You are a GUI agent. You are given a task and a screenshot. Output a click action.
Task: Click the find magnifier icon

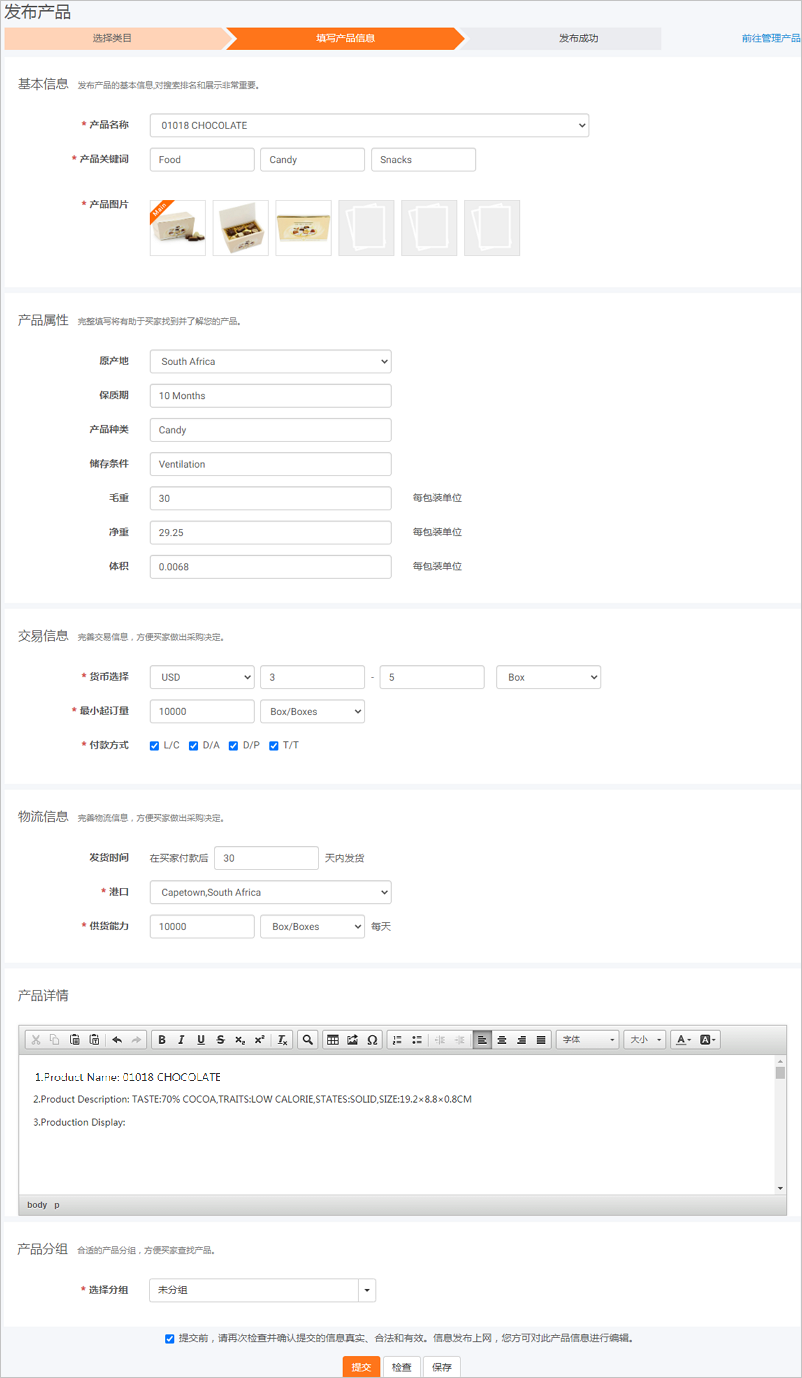pos(308,1040)
